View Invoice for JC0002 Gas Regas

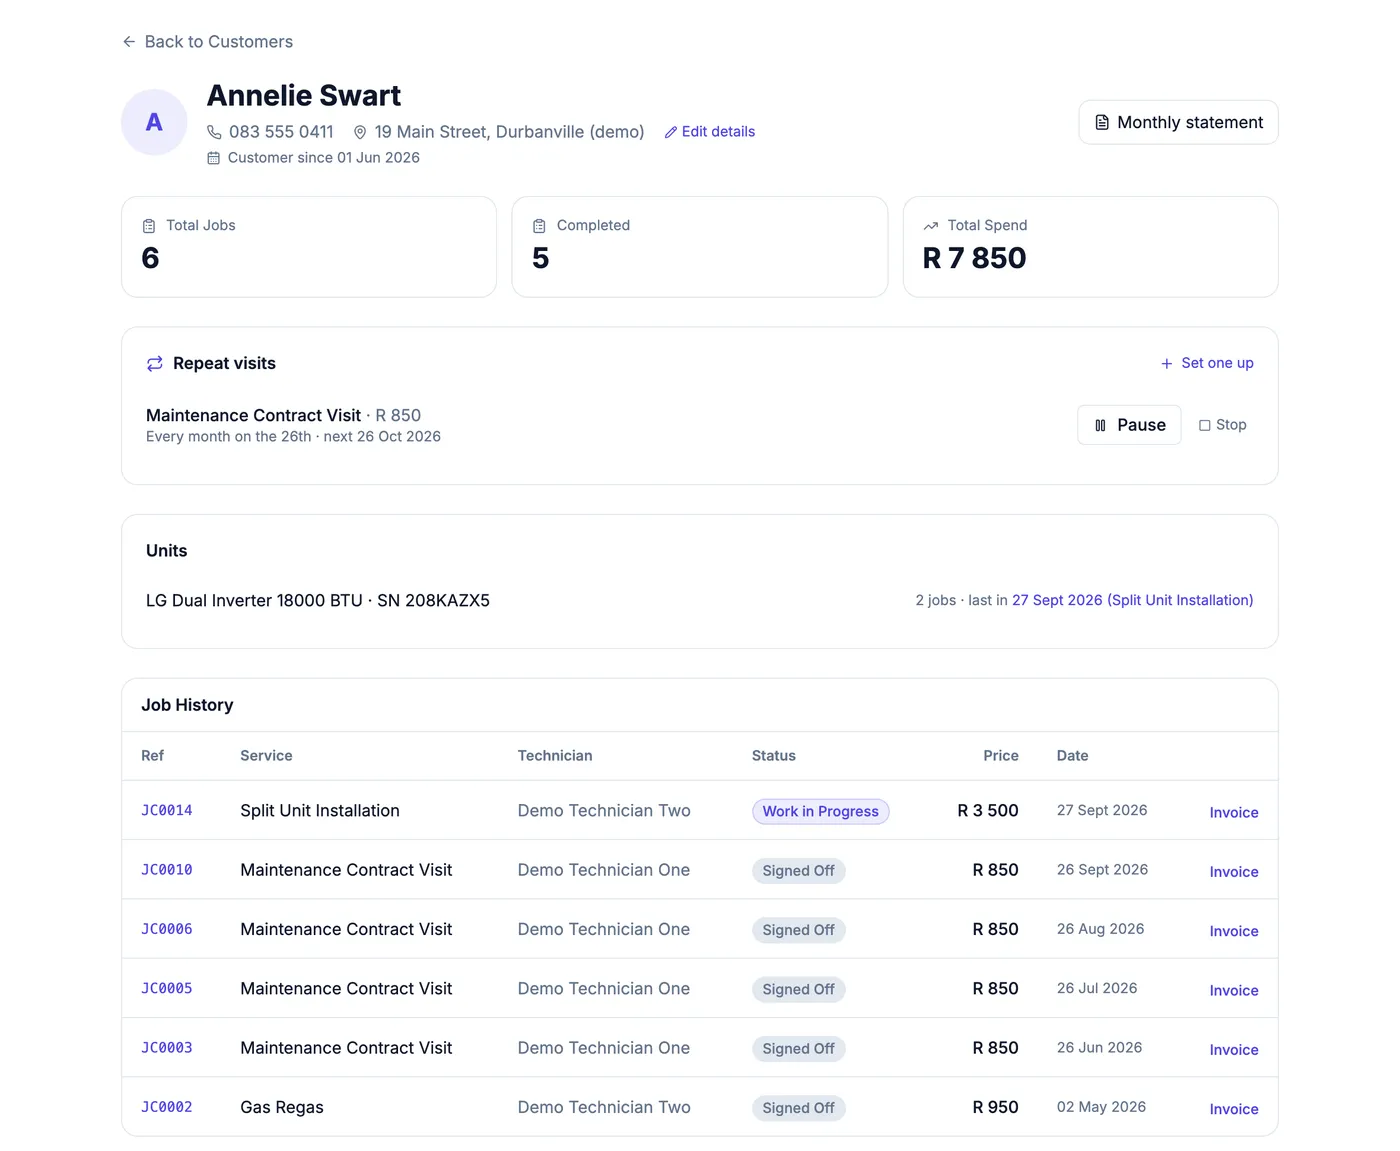click(x=1234, y=1109)
